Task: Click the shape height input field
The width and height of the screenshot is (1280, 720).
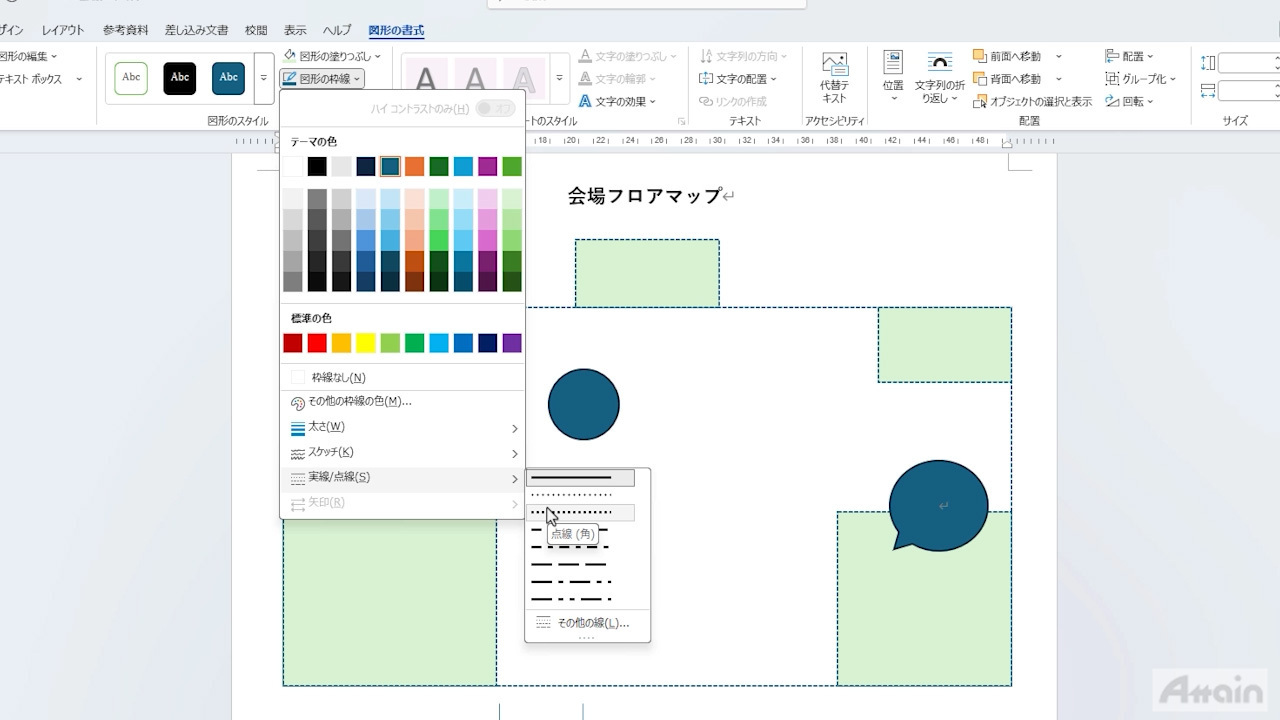Action: pyautogui.click(x=1248, y=63)
